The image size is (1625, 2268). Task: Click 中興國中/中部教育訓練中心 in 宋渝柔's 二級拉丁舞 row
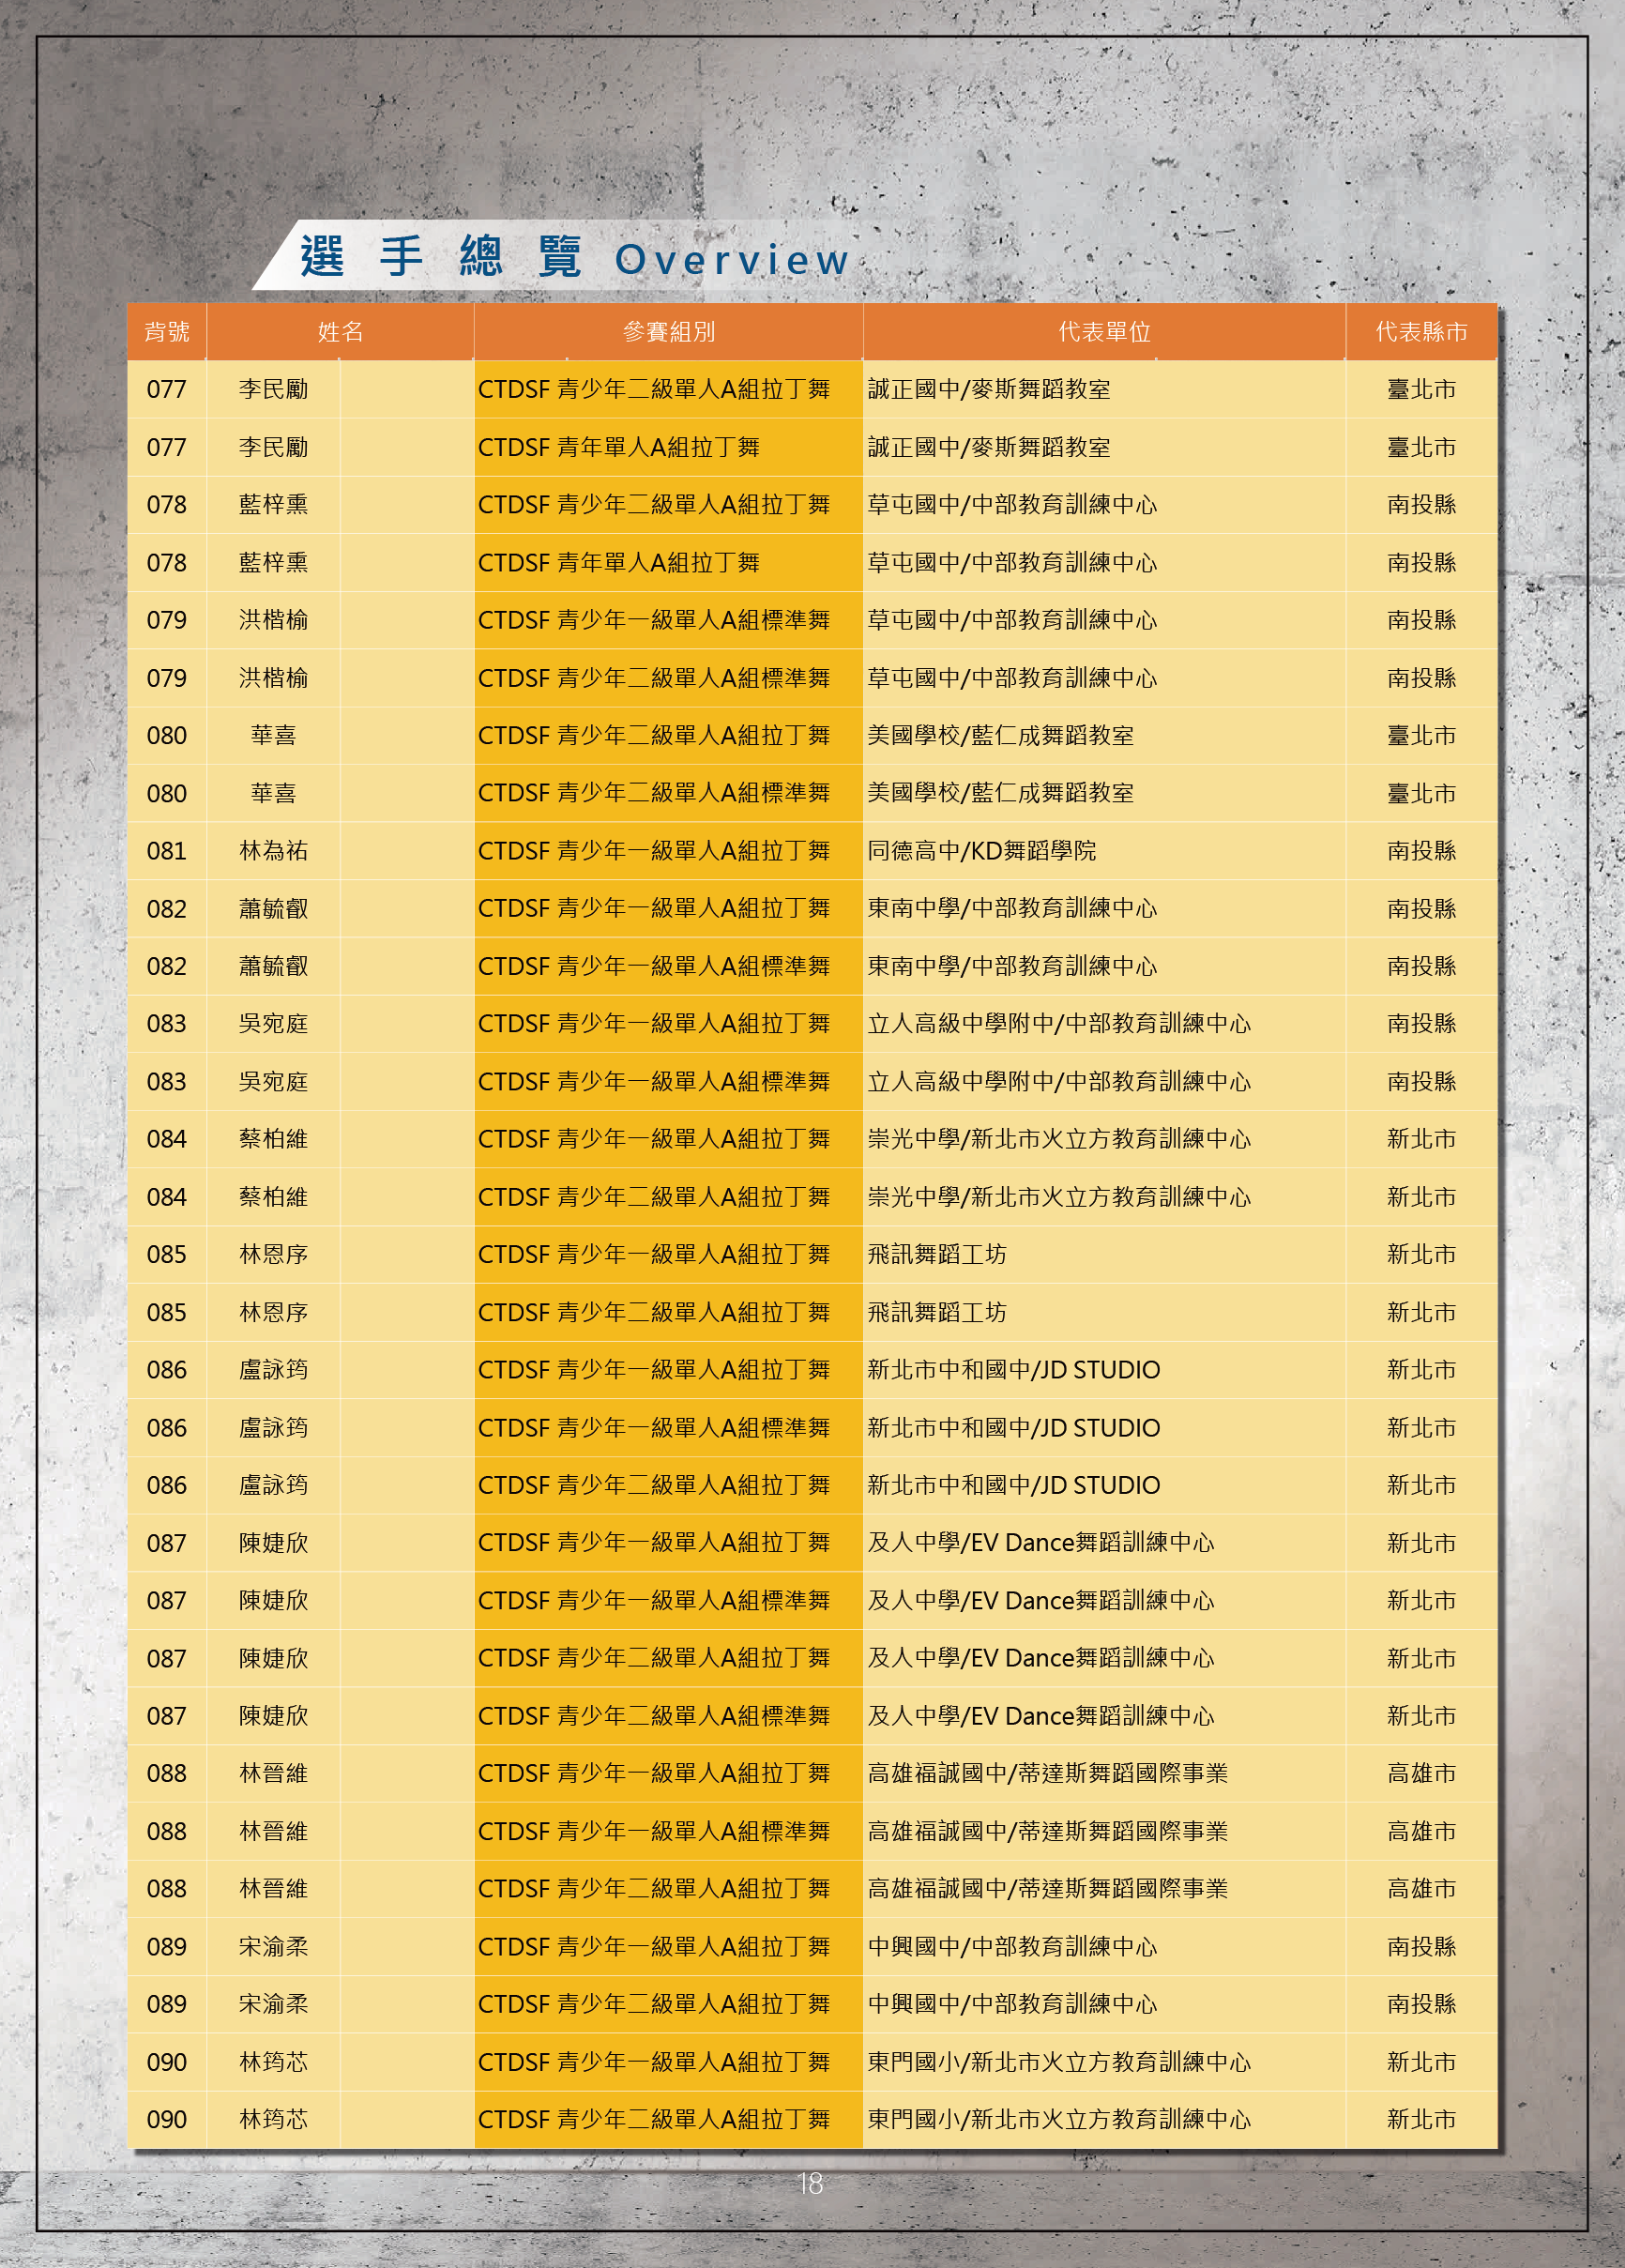[1012, 2005]
